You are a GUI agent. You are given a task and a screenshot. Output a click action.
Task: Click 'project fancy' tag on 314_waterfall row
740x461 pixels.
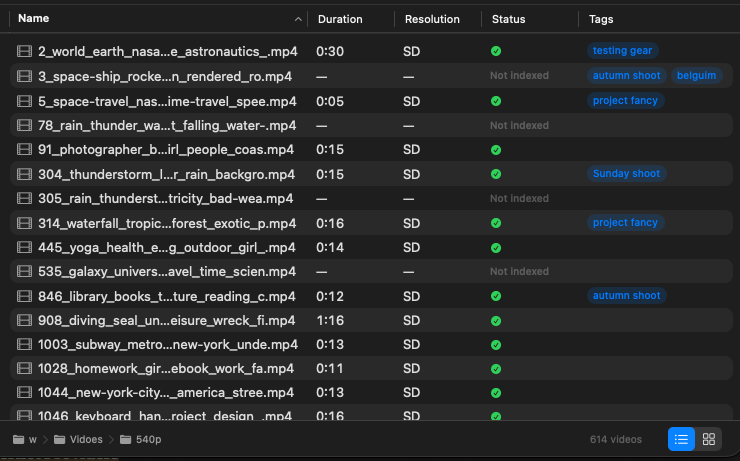click(x=625, y=223)
